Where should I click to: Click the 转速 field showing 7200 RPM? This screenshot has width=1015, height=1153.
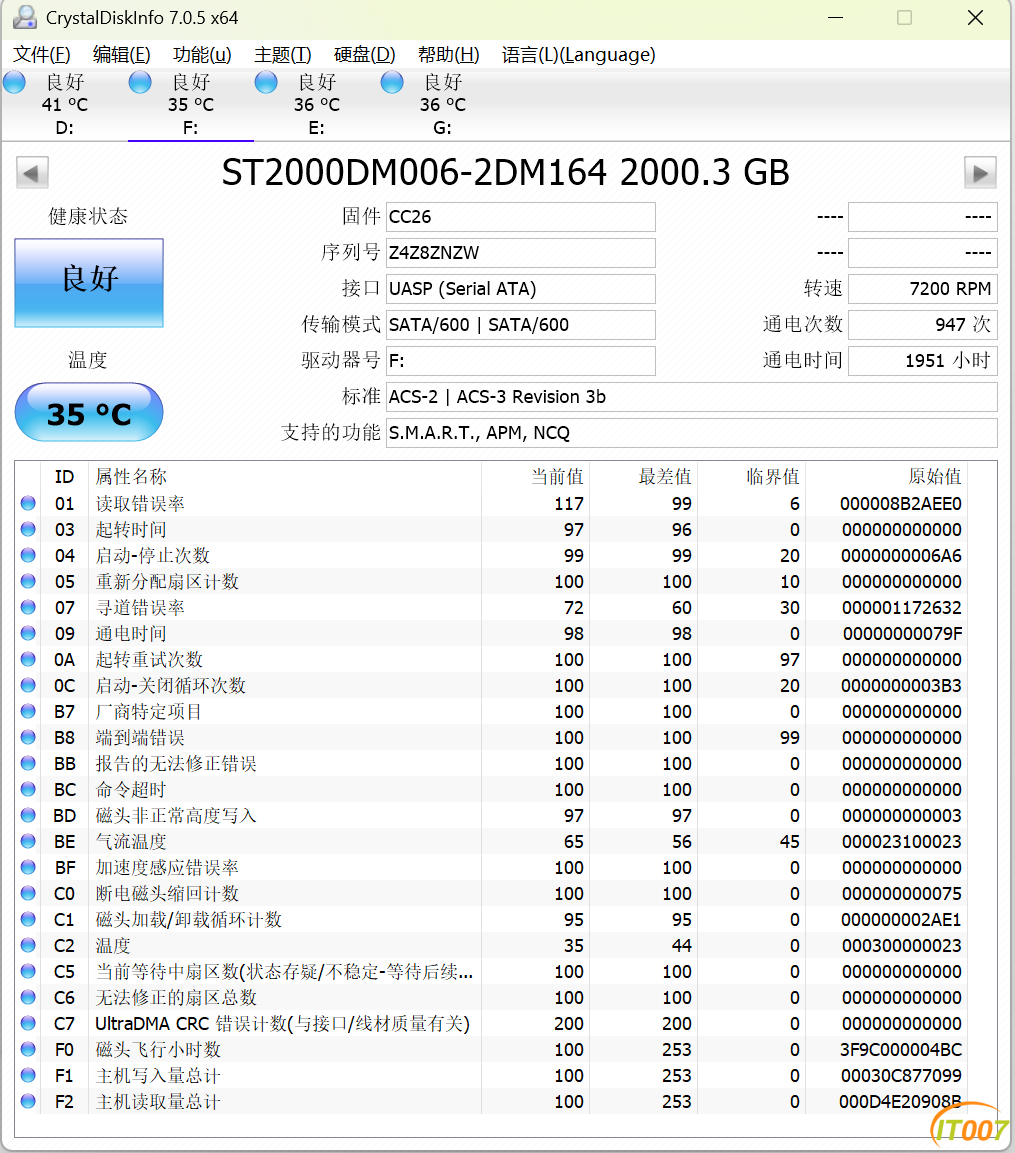click(923, 289)
